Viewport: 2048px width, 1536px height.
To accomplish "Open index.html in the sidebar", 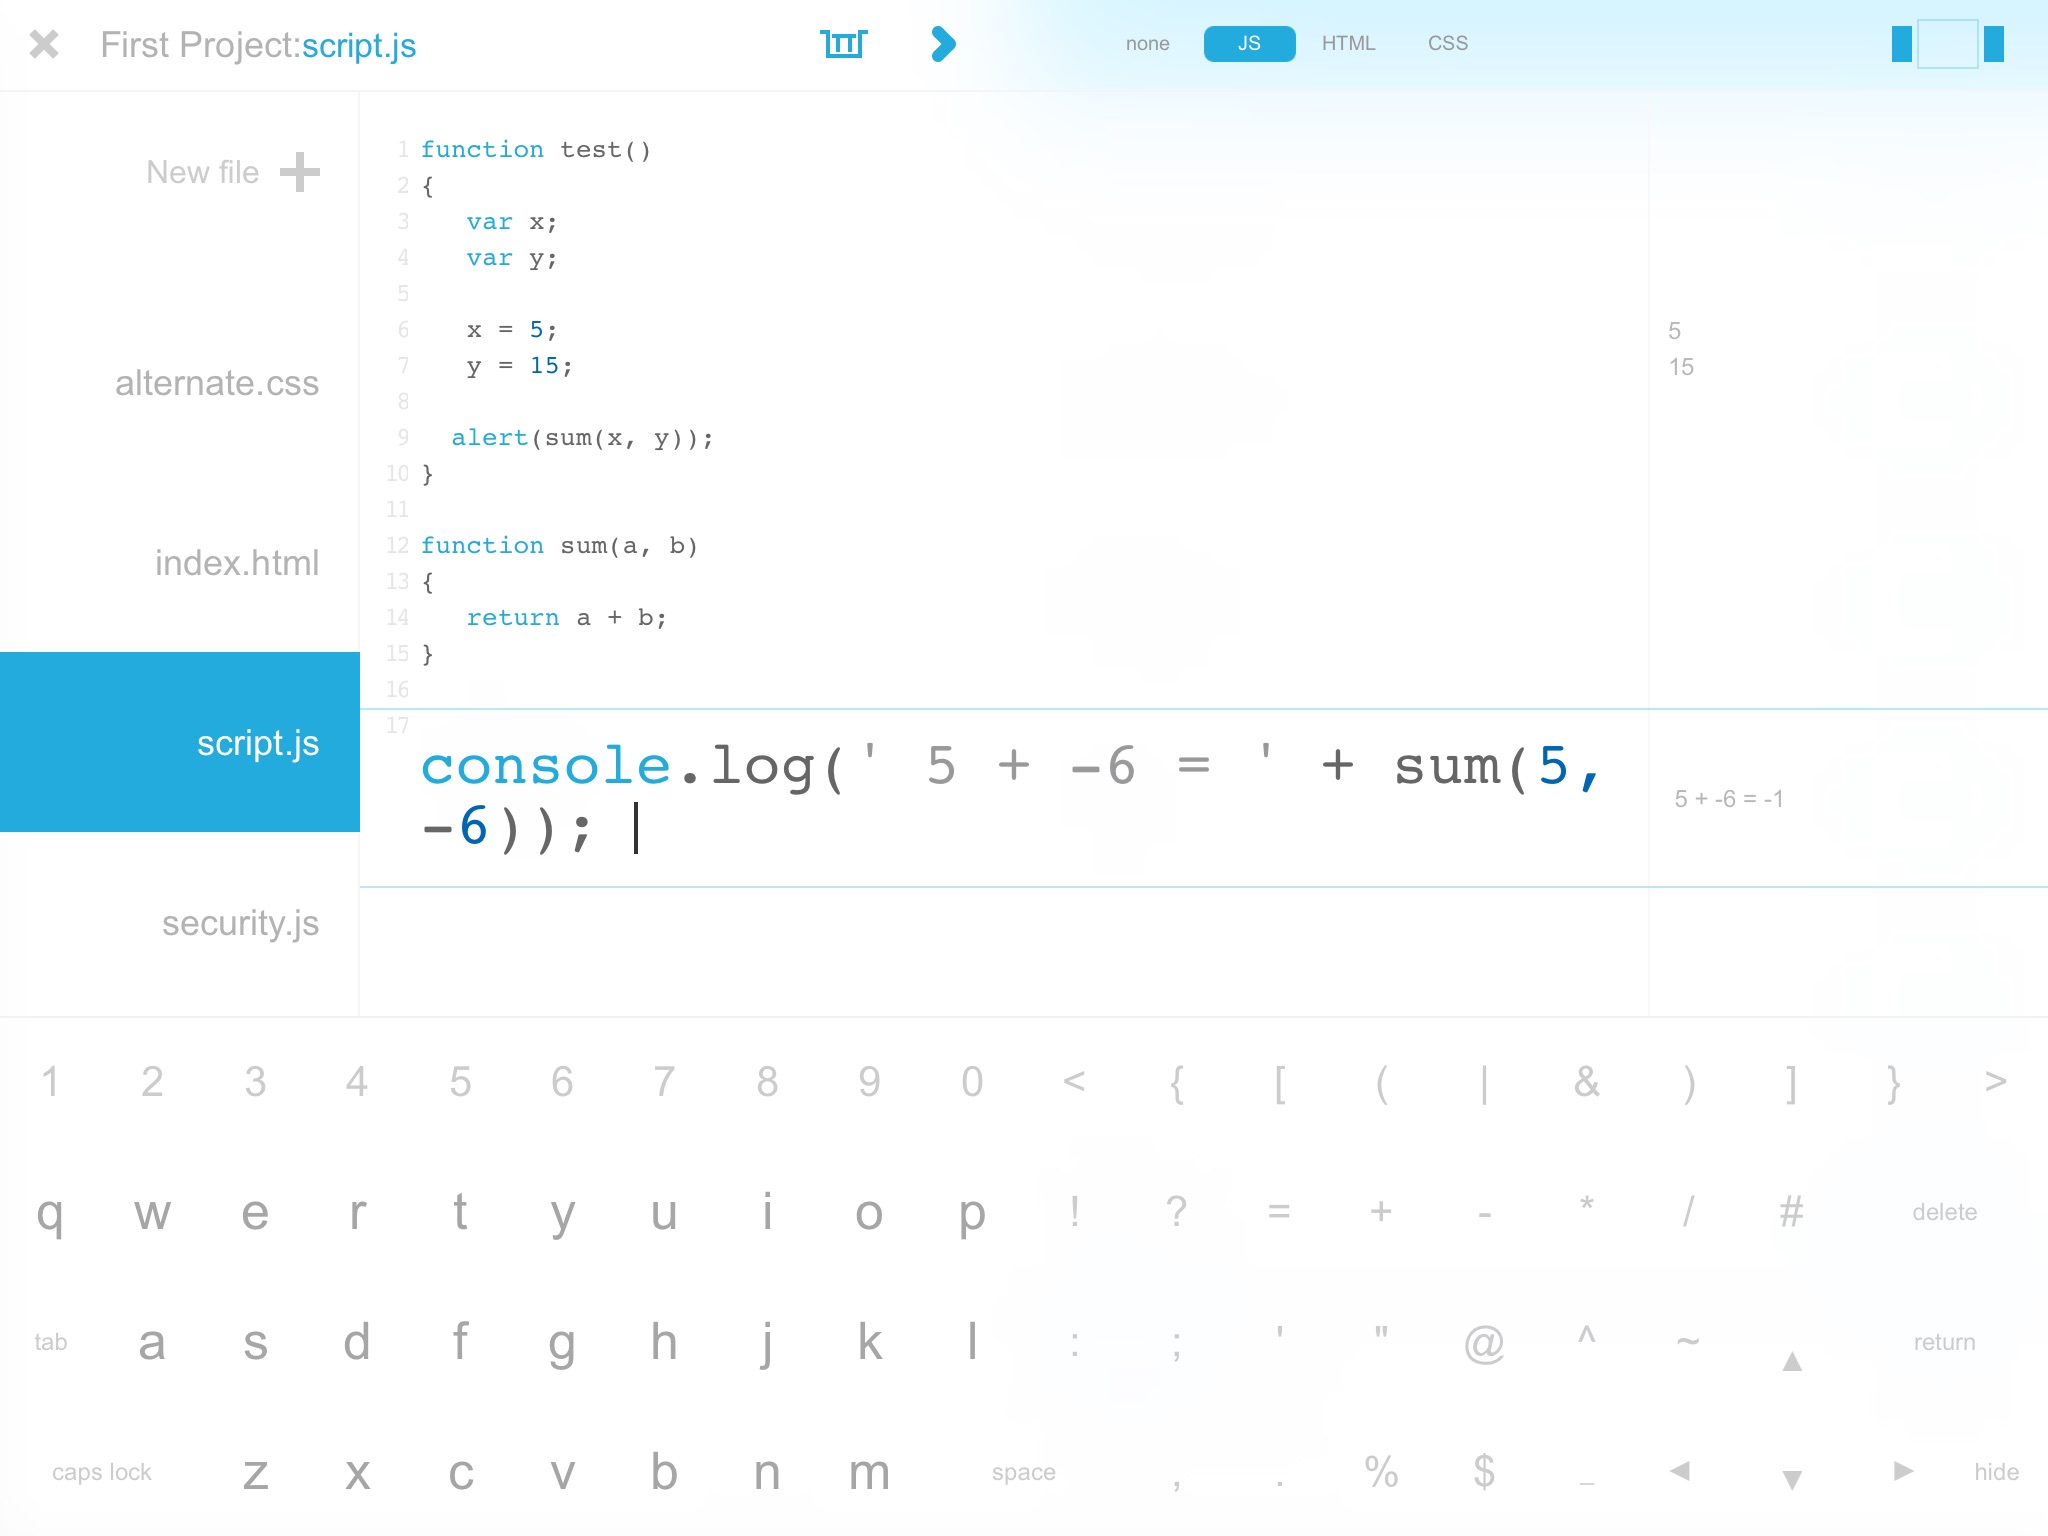I will pos(237,563).
